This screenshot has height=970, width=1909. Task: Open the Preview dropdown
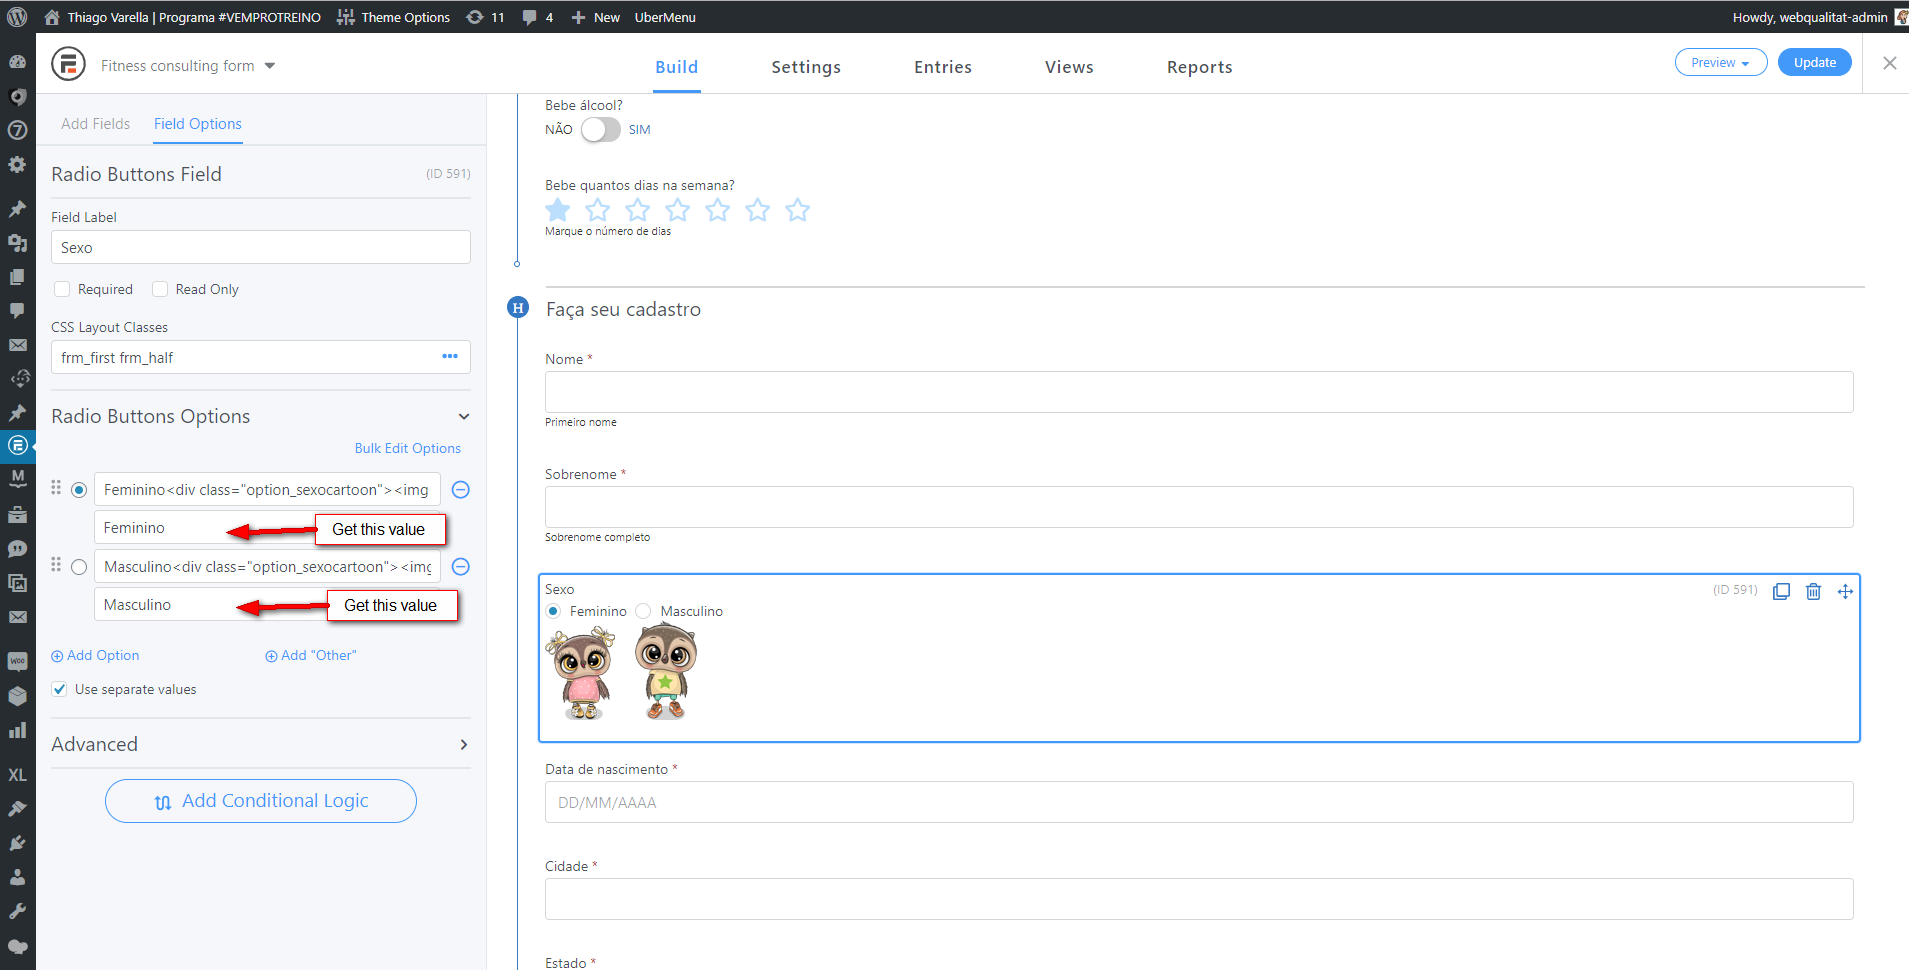pos(1720,62)
